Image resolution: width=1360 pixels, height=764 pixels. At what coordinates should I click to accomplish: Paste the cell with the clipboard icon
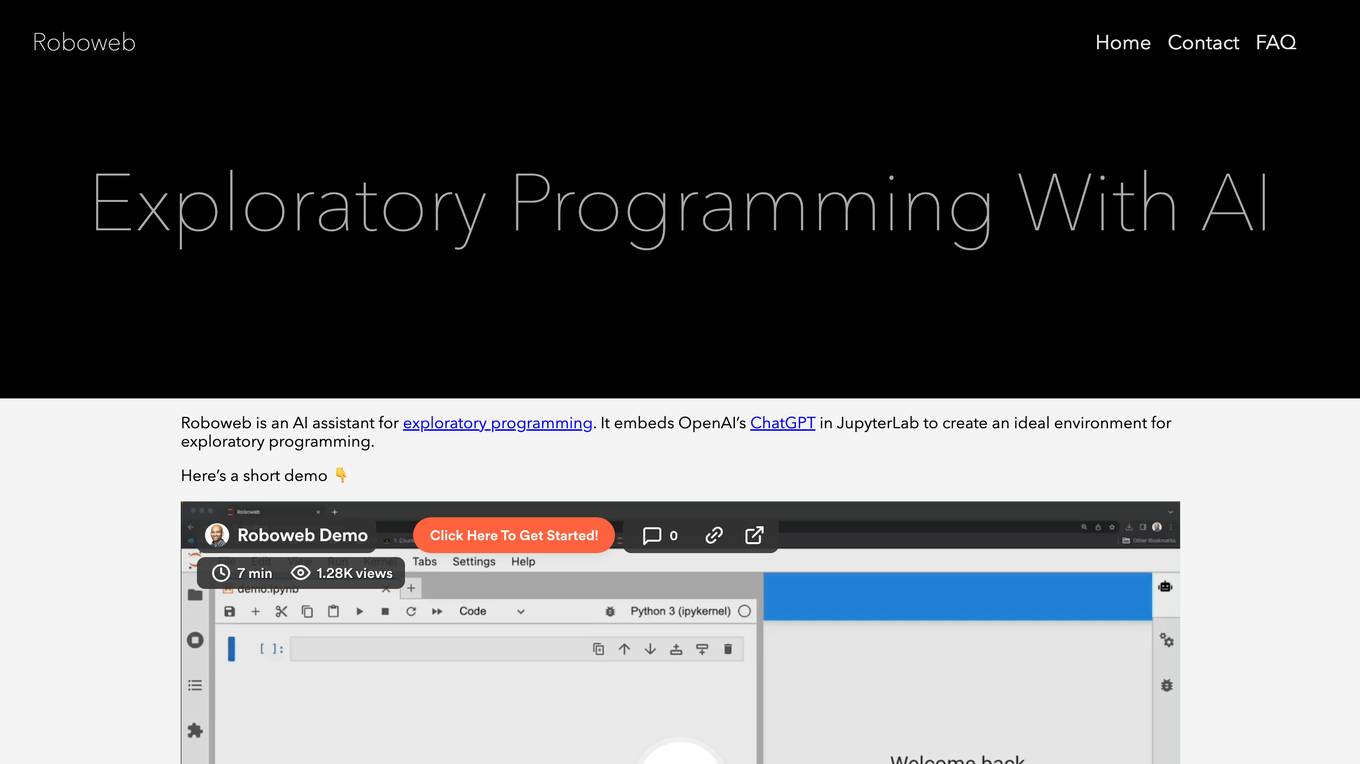pyautogui.click(x=333, y=611)
